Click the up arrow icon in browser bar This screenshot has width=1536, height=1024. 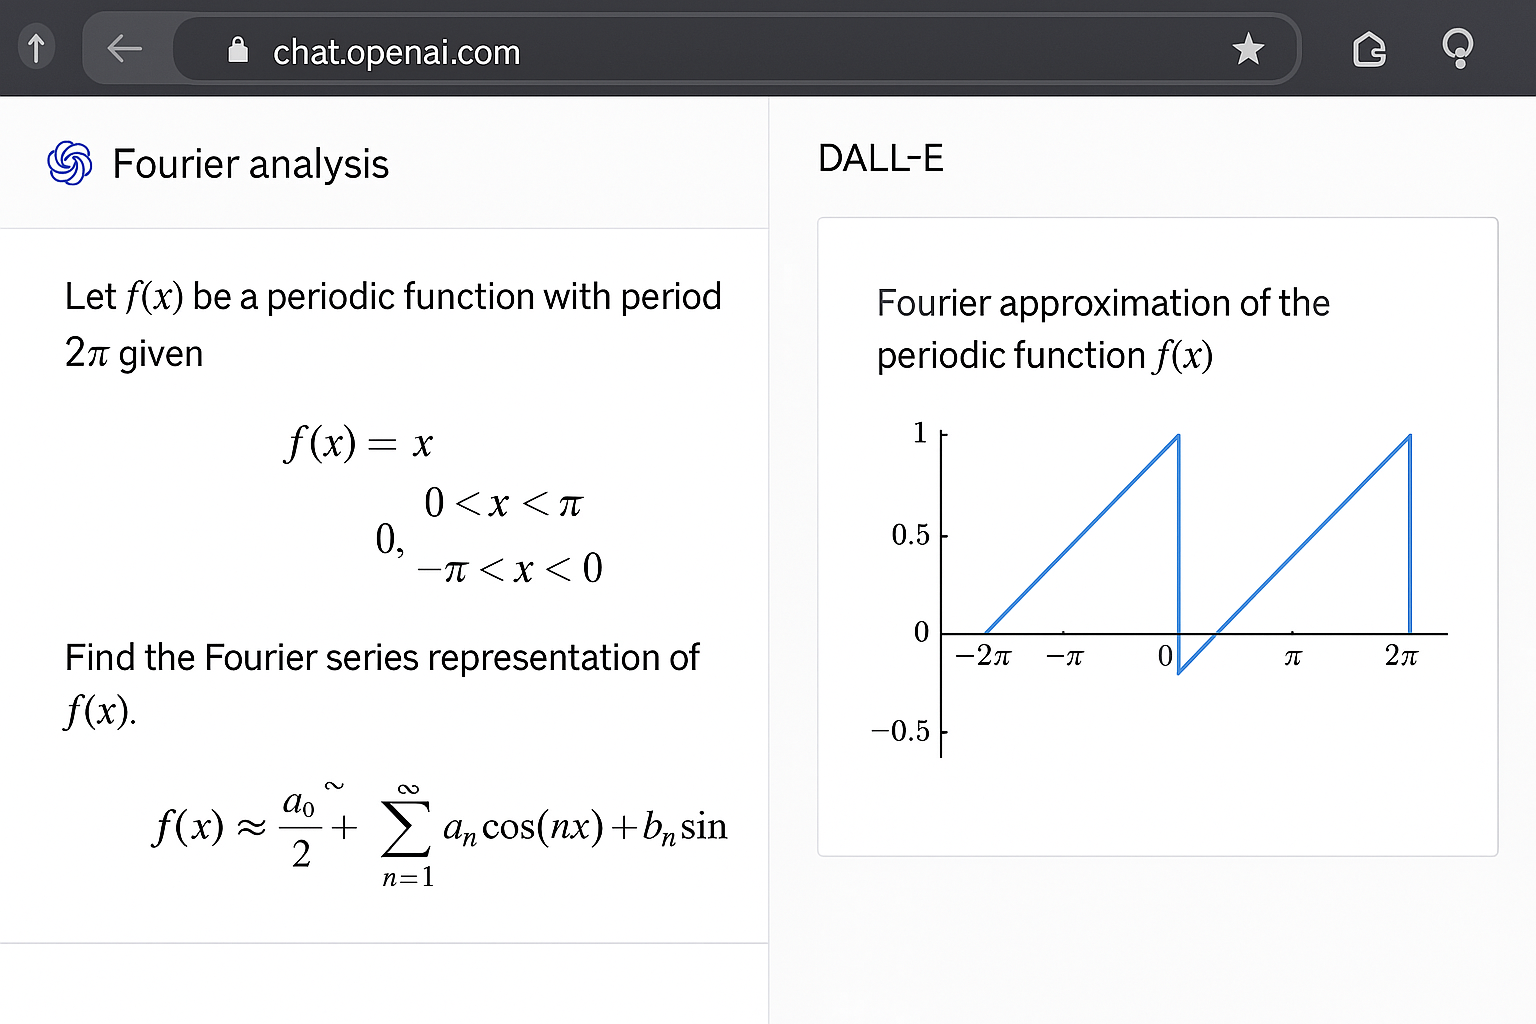point(37,48)
